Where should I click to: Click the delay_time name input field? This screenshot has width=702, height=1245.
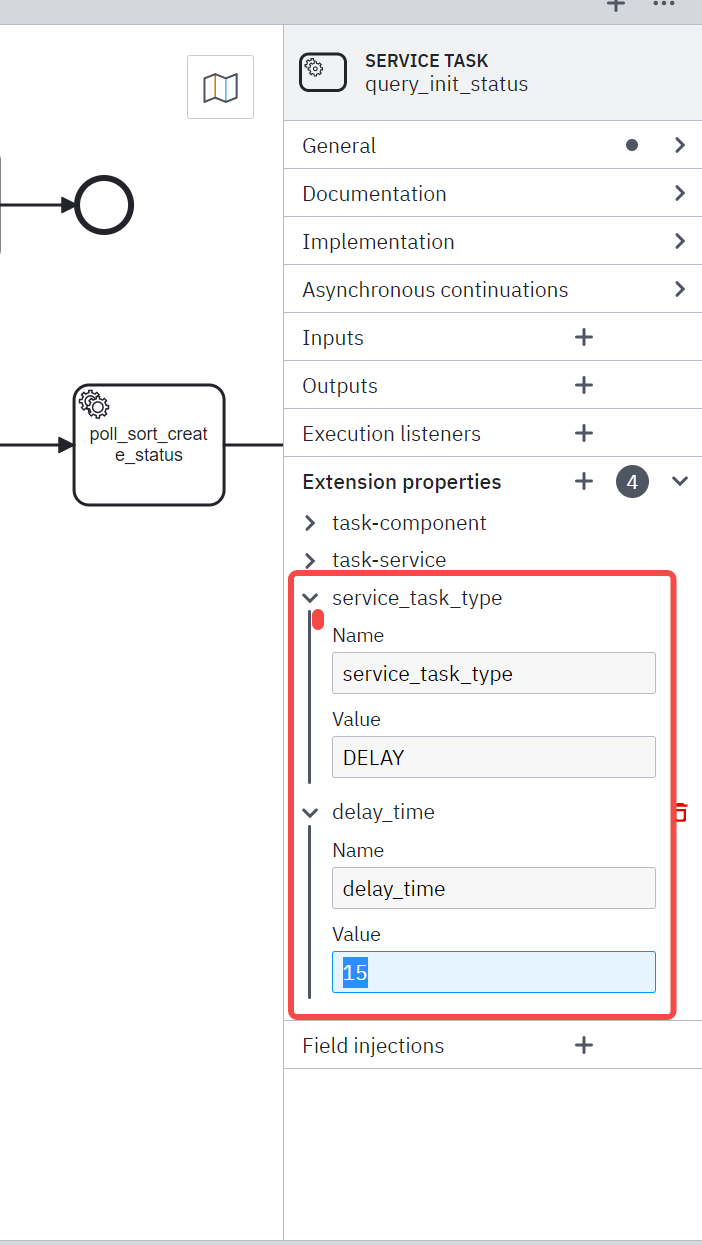(494, 888)
